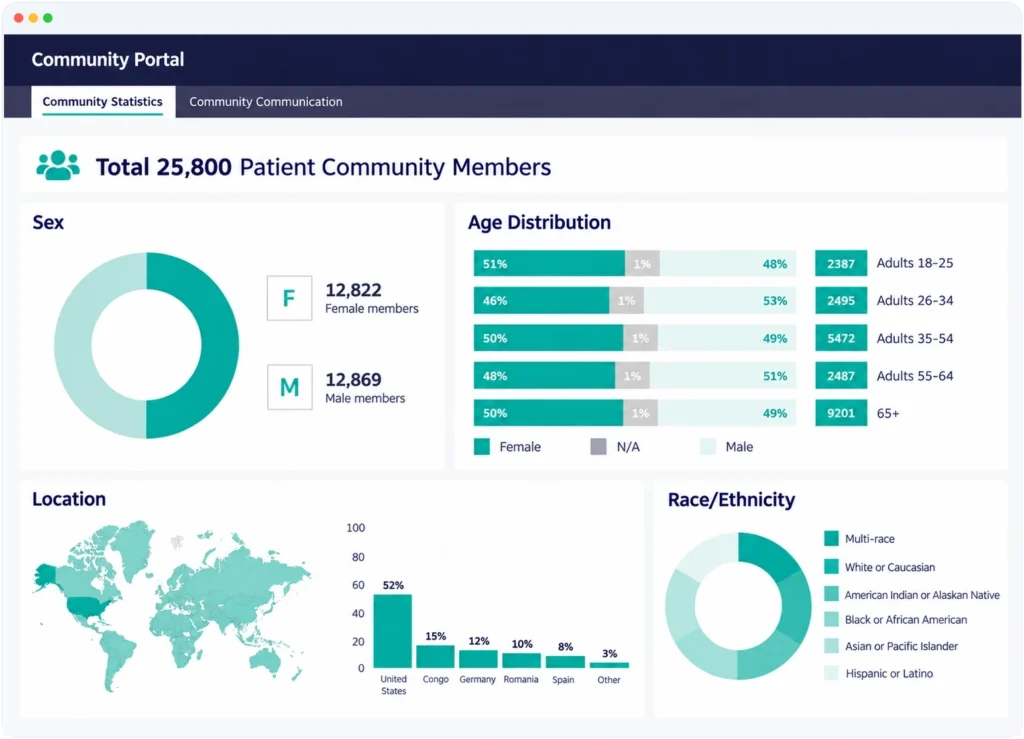Click the Race/Ethnicity donut chart
This screenshot has height=739, width=1024.
tap(738, 606)
